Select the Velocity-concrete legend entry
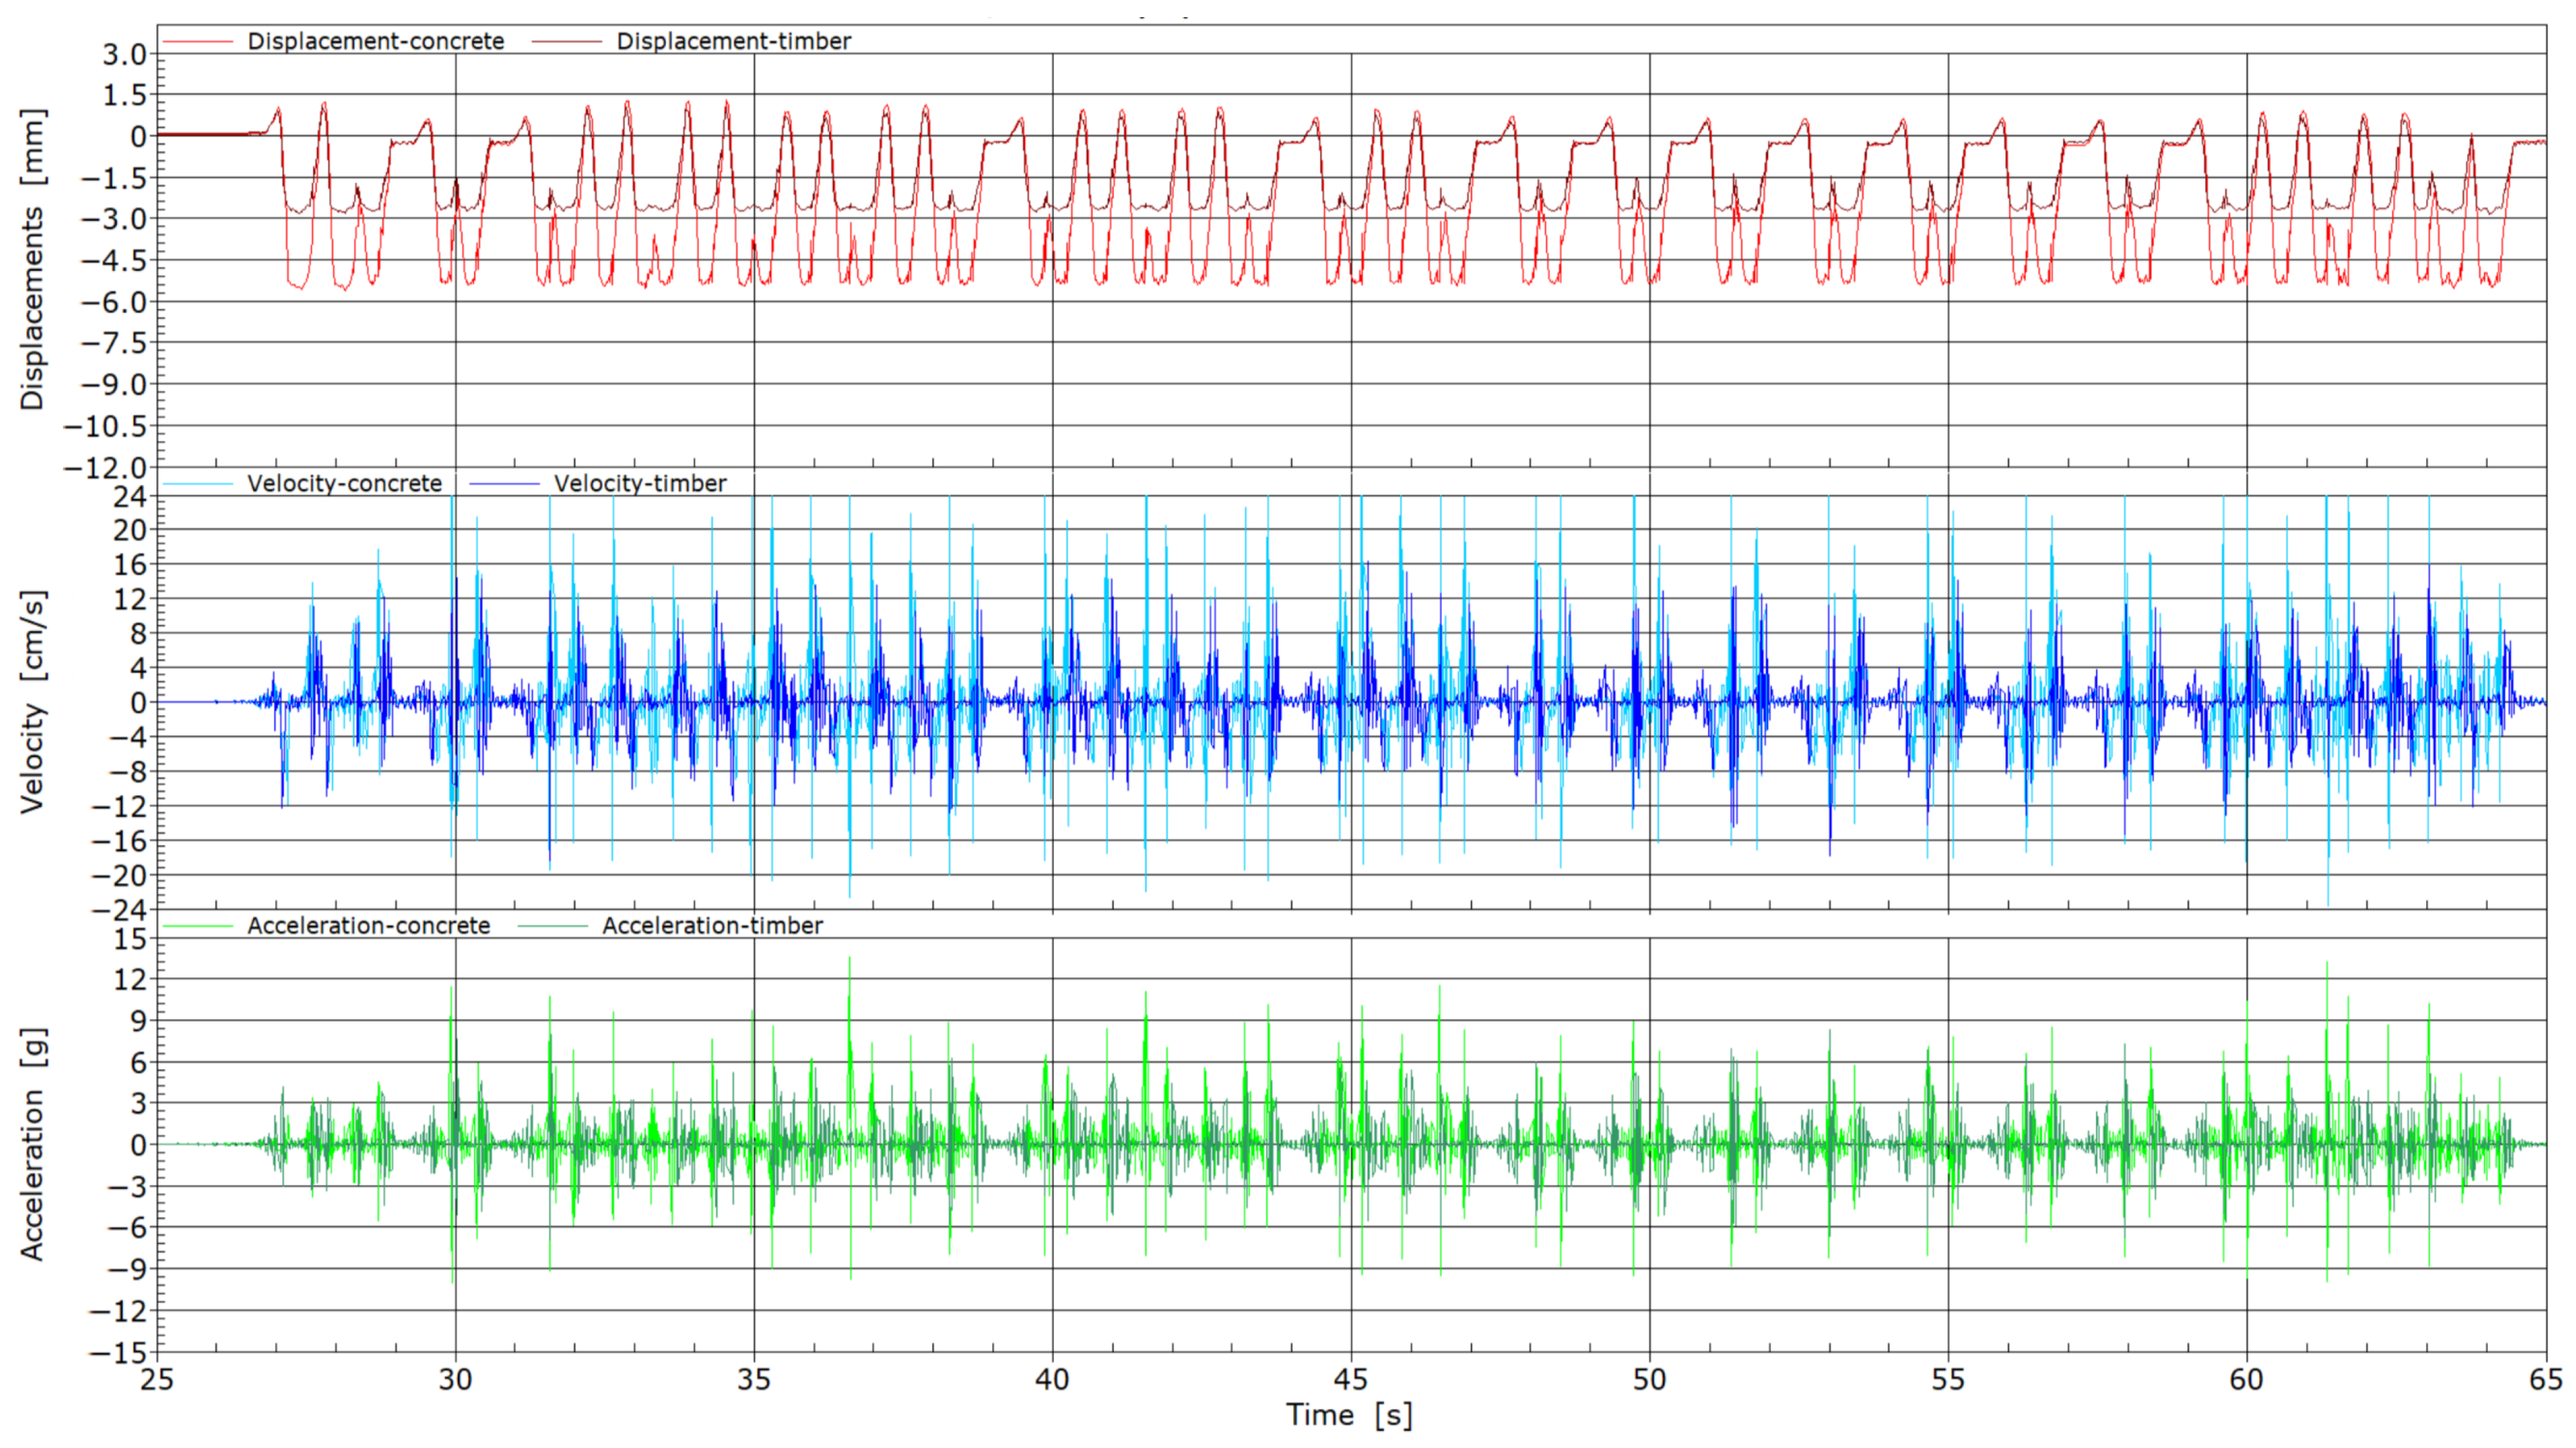Viewport: 2576px width, 1448px height. 344,483
